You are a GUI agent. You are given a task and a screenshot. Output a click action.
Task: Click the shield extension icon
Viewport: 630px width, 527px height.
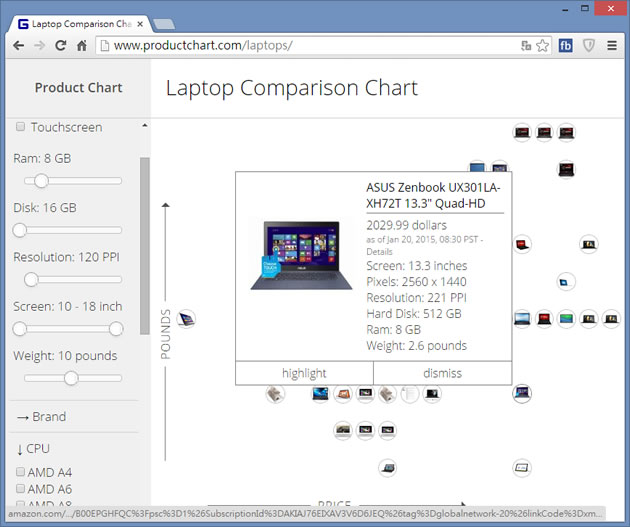[x=589, y=46]
